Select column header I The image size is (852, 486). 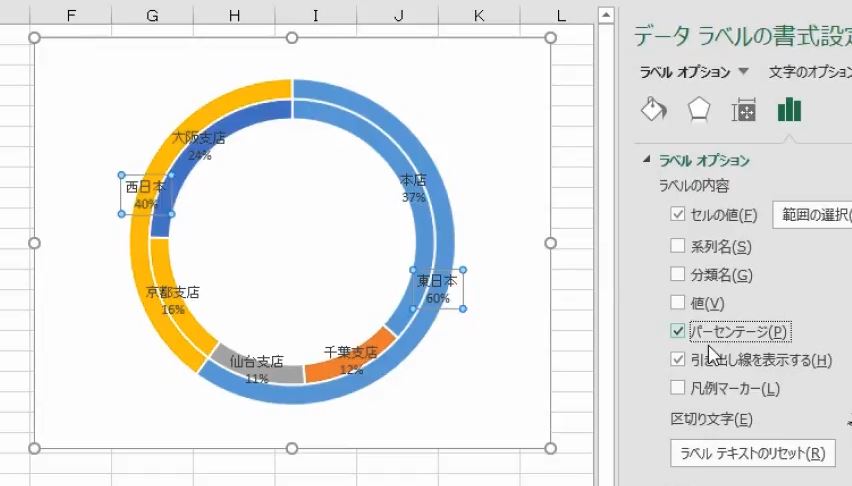(316, 15)
